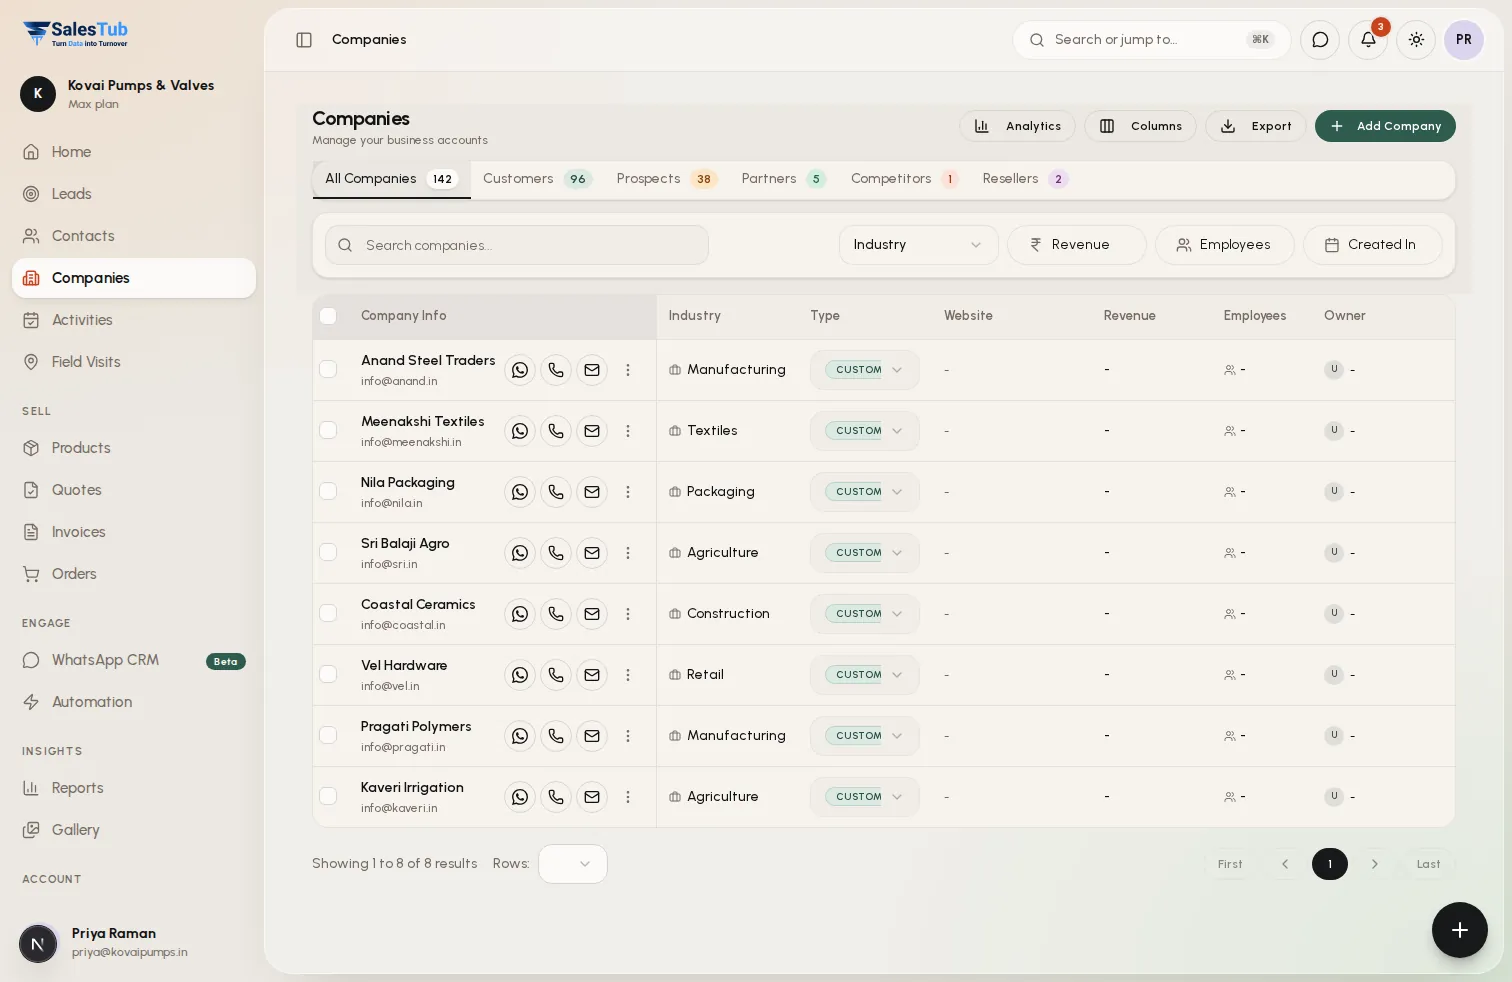The height and width of the screenshot is (982, 1512).
Task: Select Sri Balaji Agro checkbox
Action: 328,552
